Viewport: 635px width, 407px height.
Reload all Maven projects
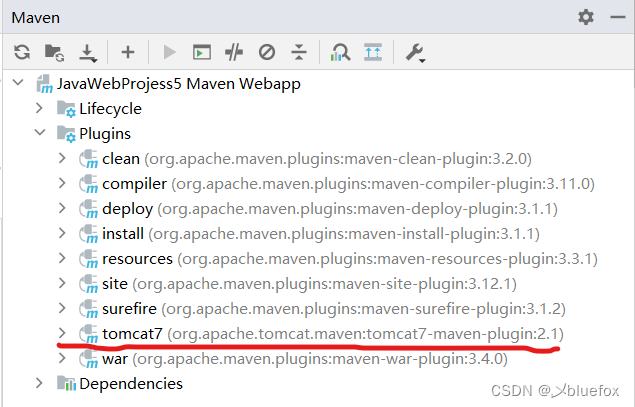22,52
